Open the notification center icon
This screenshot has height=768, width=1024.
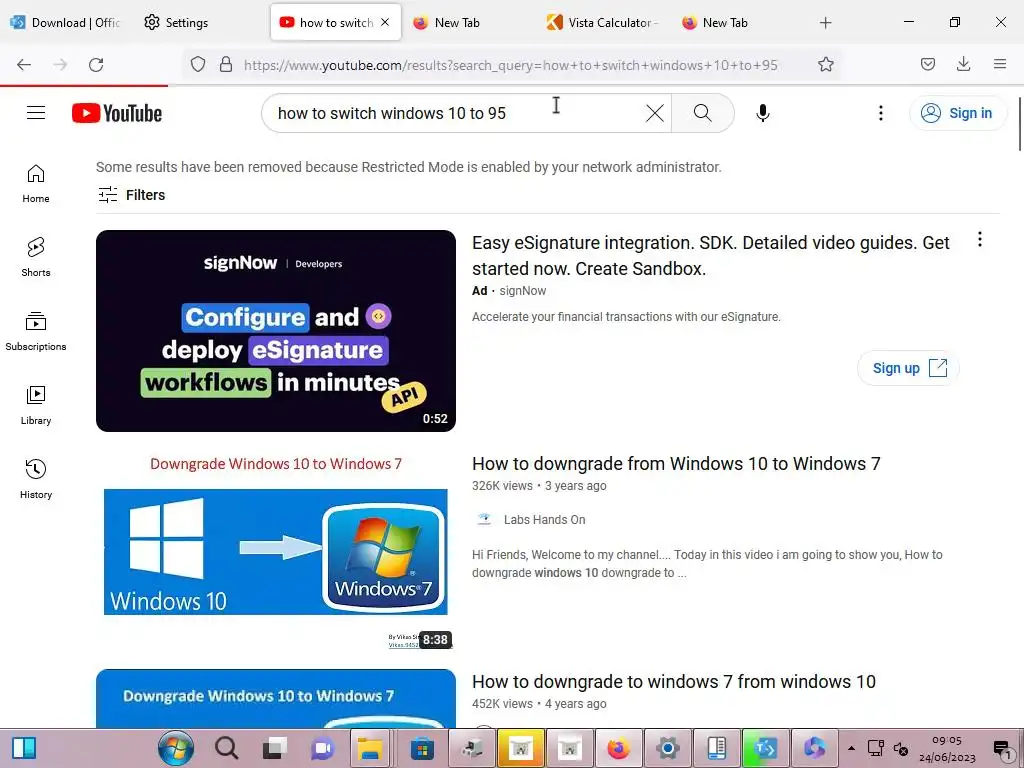[1002, 748]
